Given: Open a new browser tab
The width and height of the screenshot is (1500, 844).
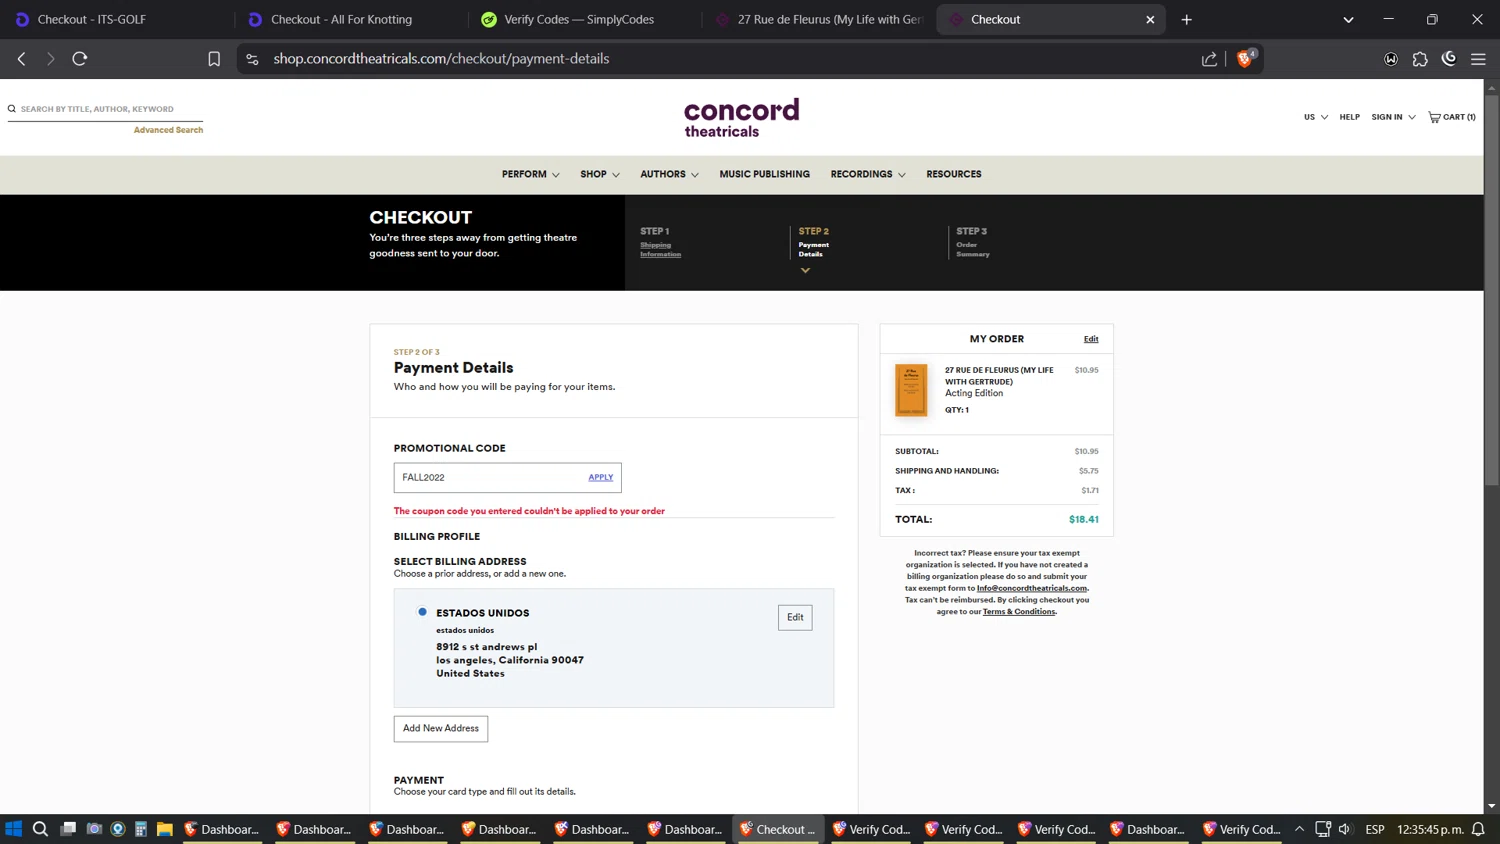Looking at the screenshot, I should coord(1186,19).
